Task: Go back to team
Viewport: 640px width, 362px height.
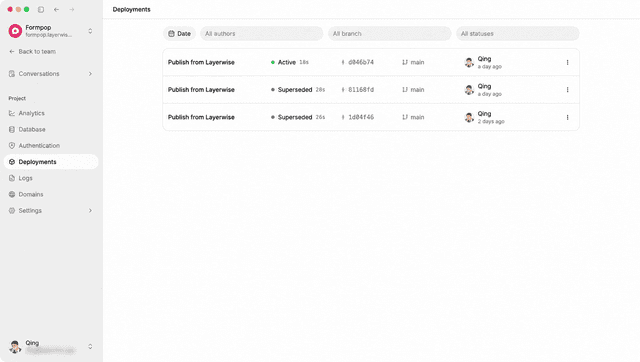Action: pos(33,51)
